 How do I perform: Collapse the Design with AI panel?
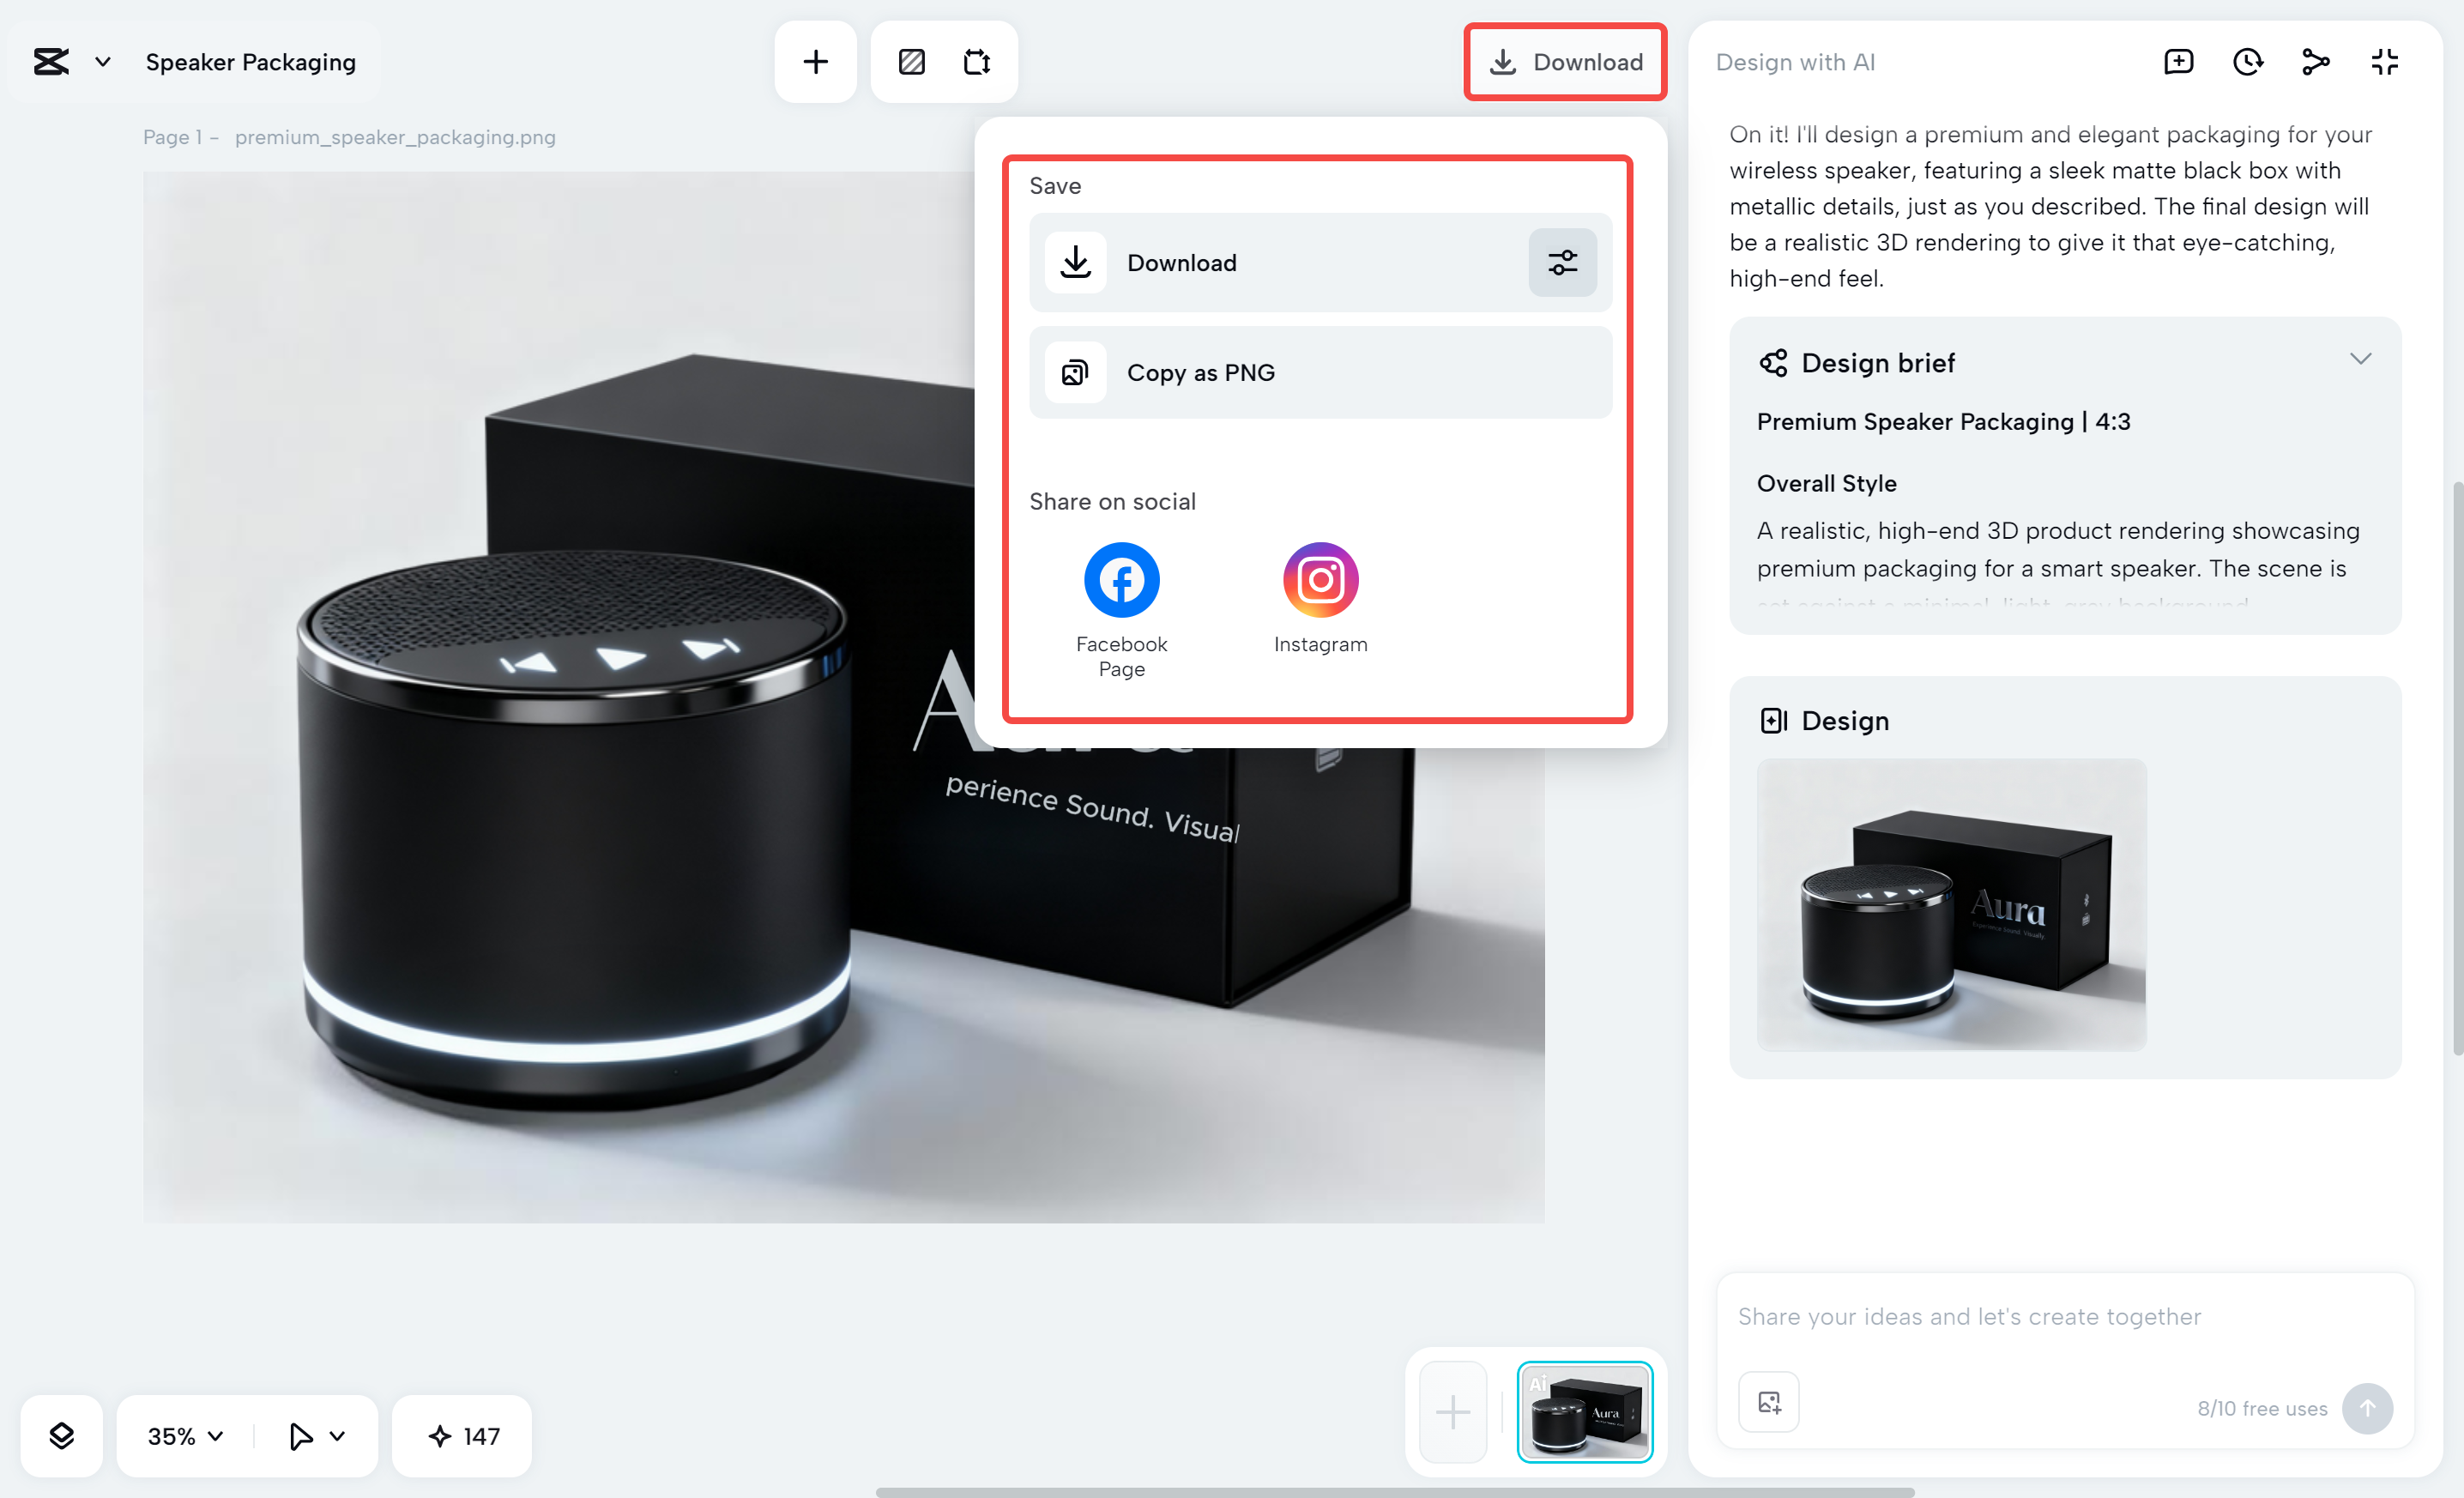coord(2383,61)
